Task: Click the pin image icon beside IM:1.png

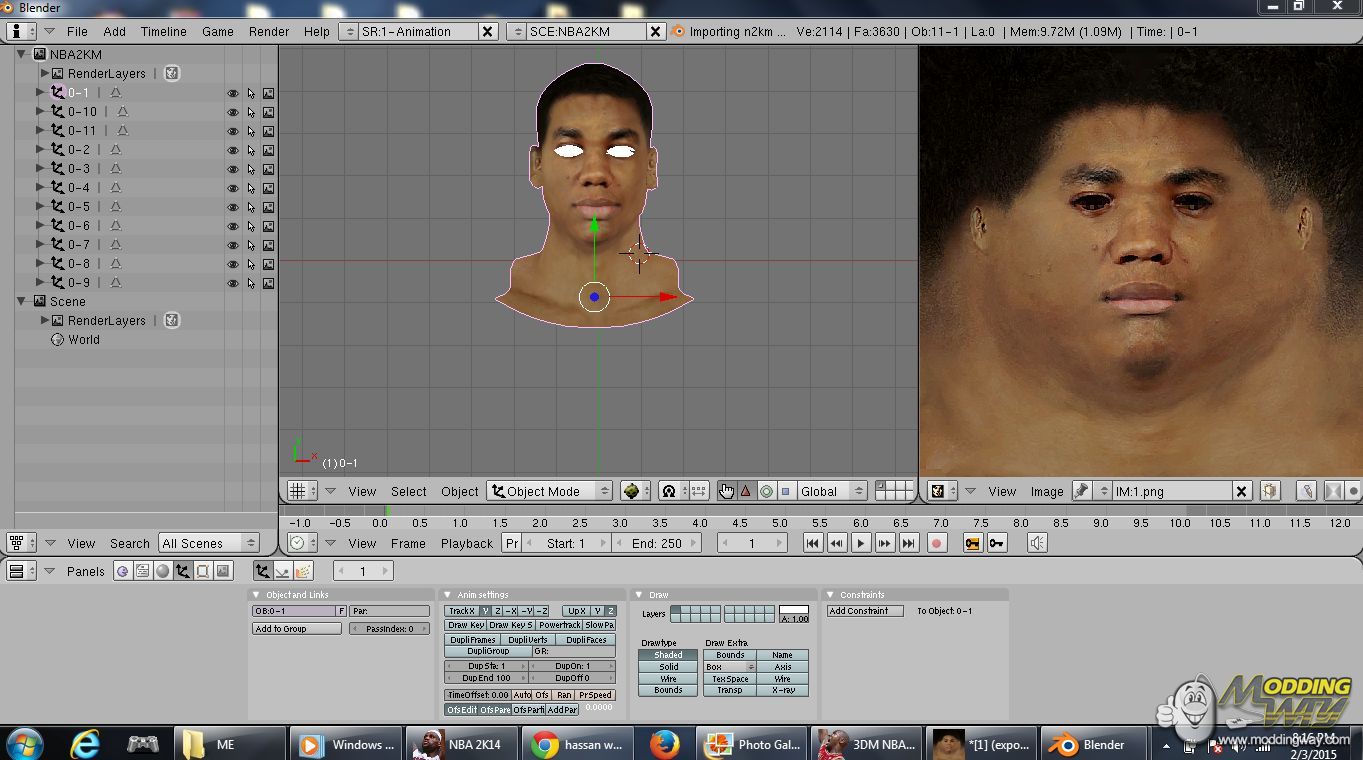Action: [x=1081, y=491]
